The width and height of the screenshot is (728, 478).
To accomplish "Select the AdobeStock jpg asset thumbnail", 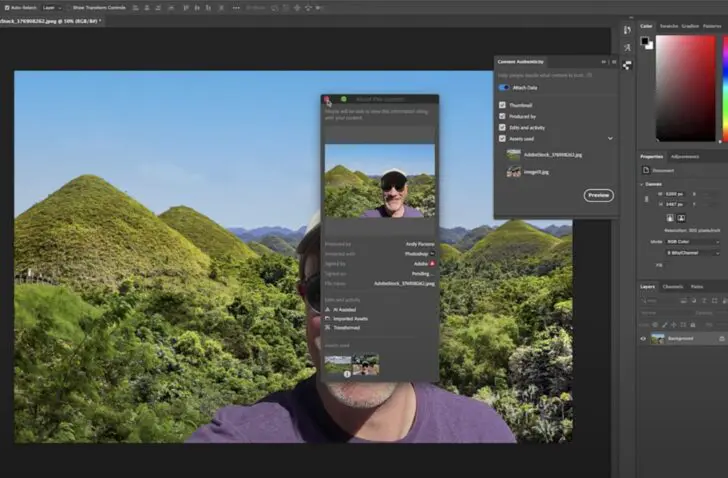I will pyautogui.click(x=513, y=155).
